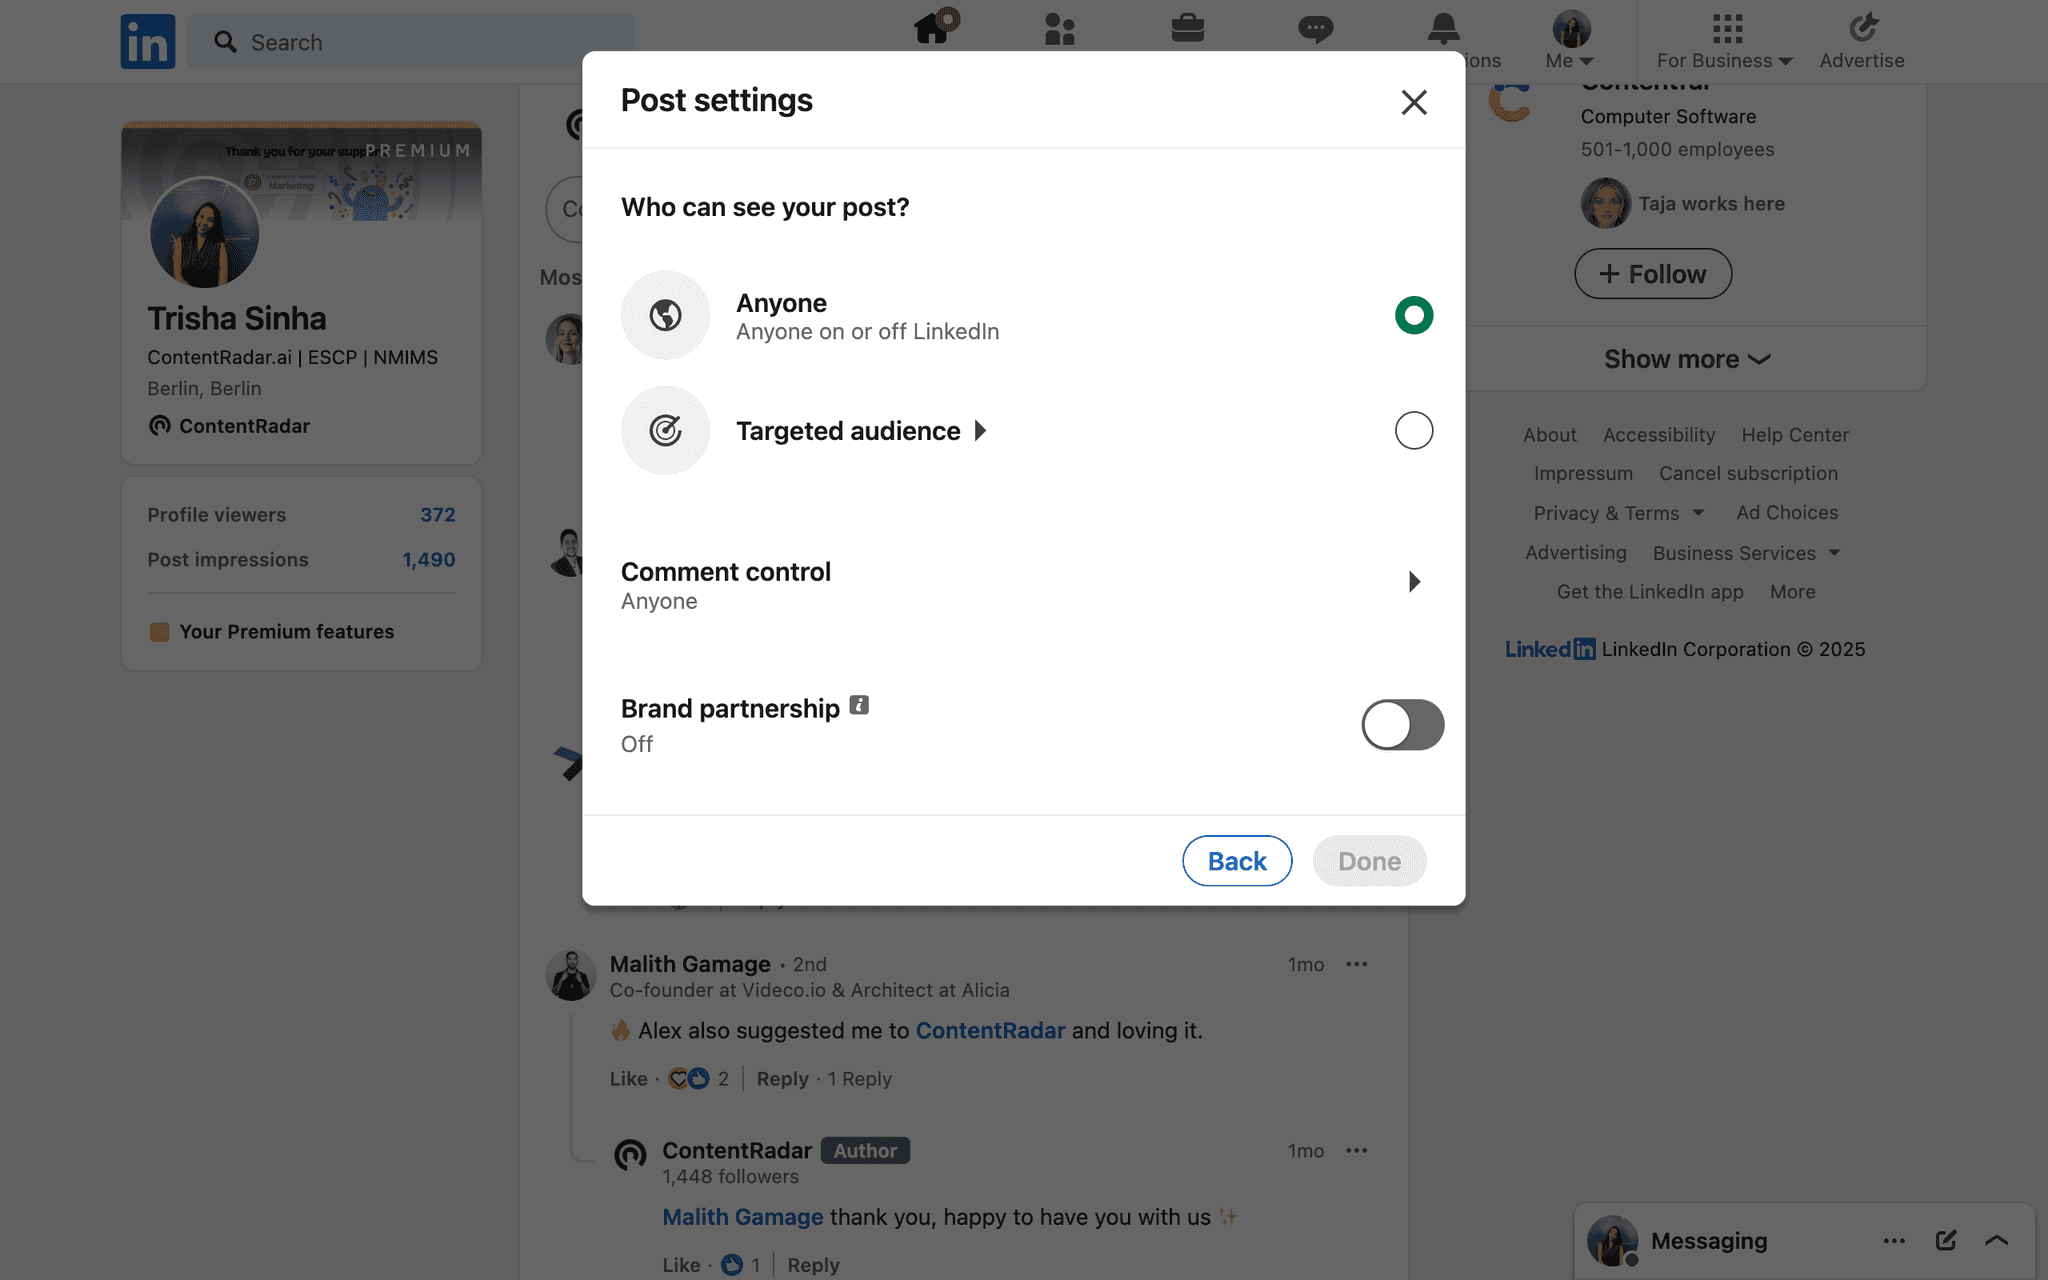Open the Home feed icon
Image resolution: width=2048 pixels, height=1280 pixels.
point(932,29)
